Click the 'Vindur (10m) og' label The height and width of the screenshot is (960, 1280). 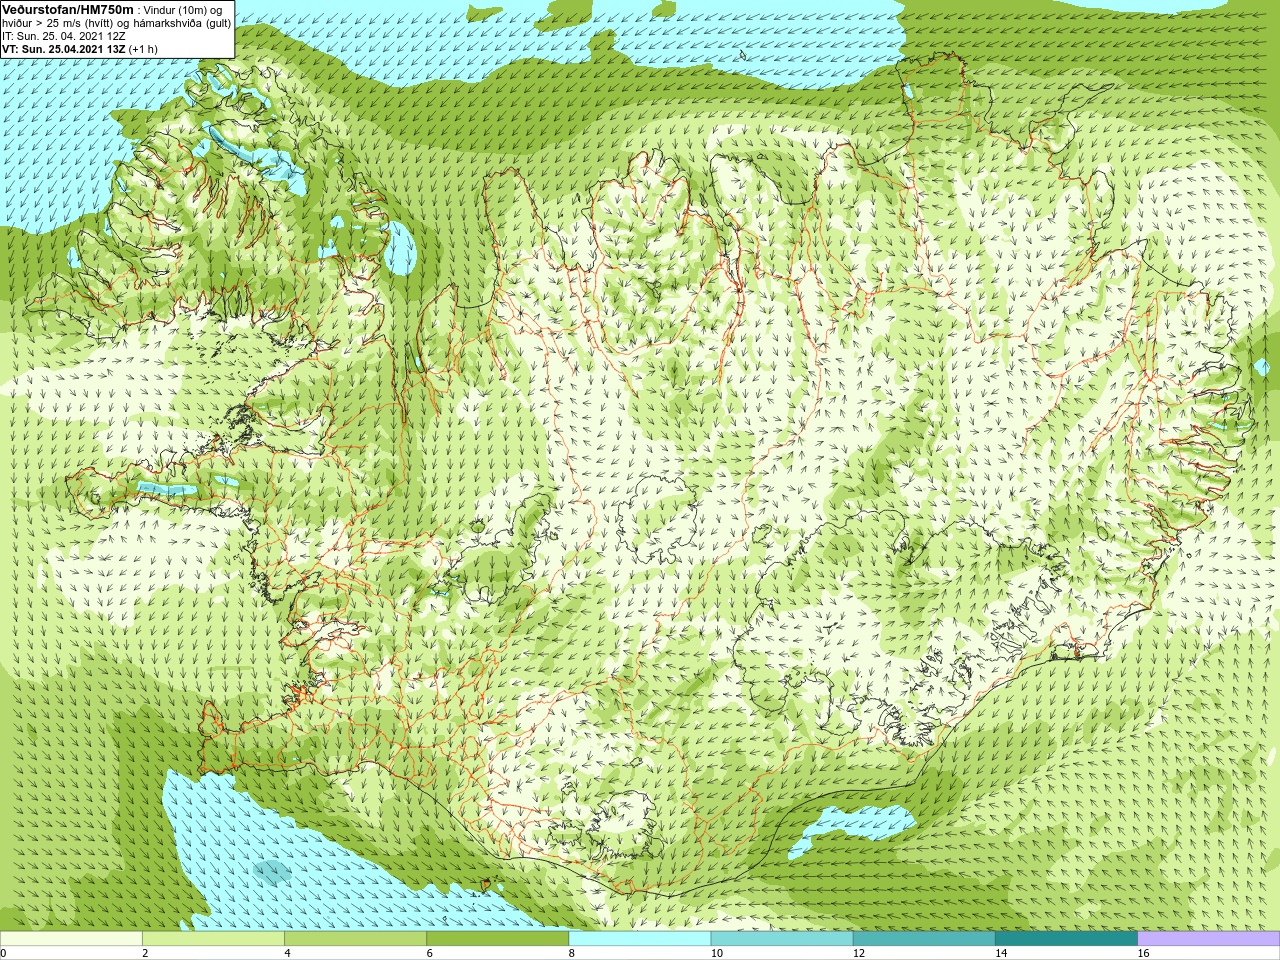pyautogui.click(x=183, y=9)
